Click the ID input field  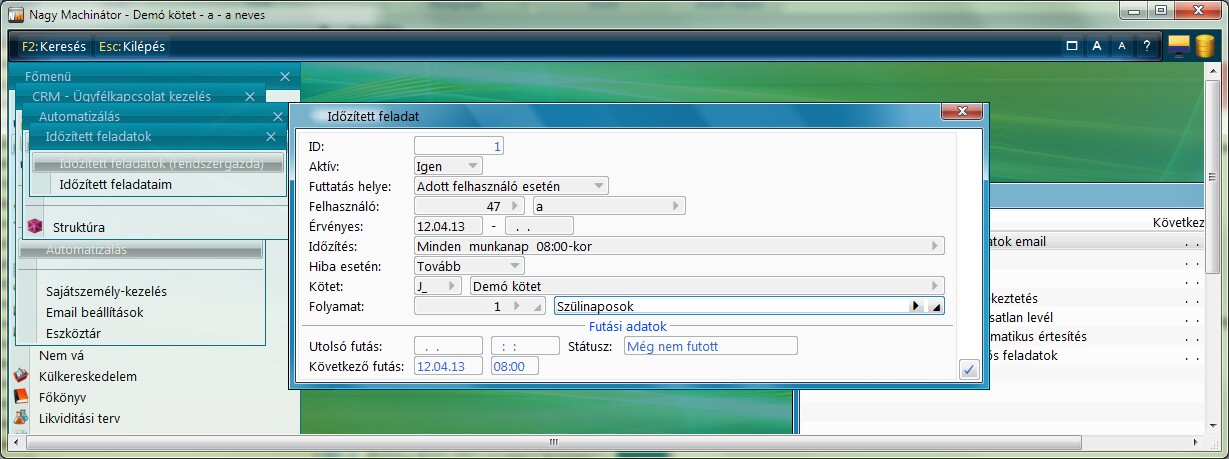coord(459,146)
